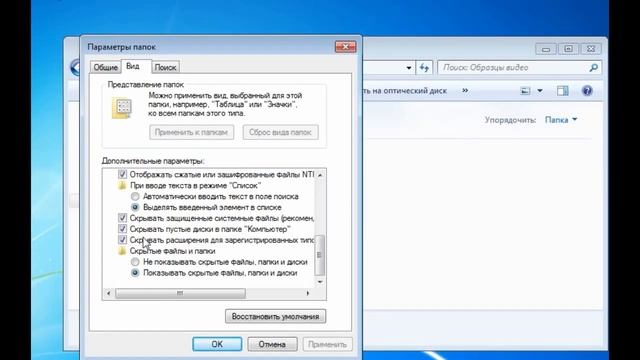The image size is (640, 360).
Task: Expand the toolbar overflow chevron »
Action: (x=465, y=91)
